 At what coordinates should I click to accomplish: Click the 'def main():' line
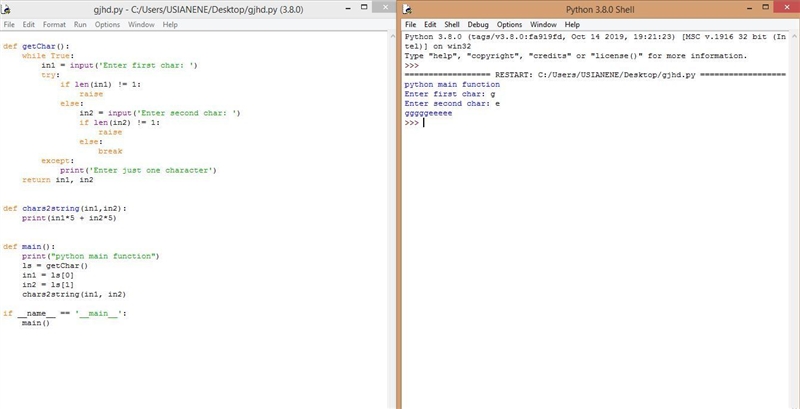[x=29, y=247]
